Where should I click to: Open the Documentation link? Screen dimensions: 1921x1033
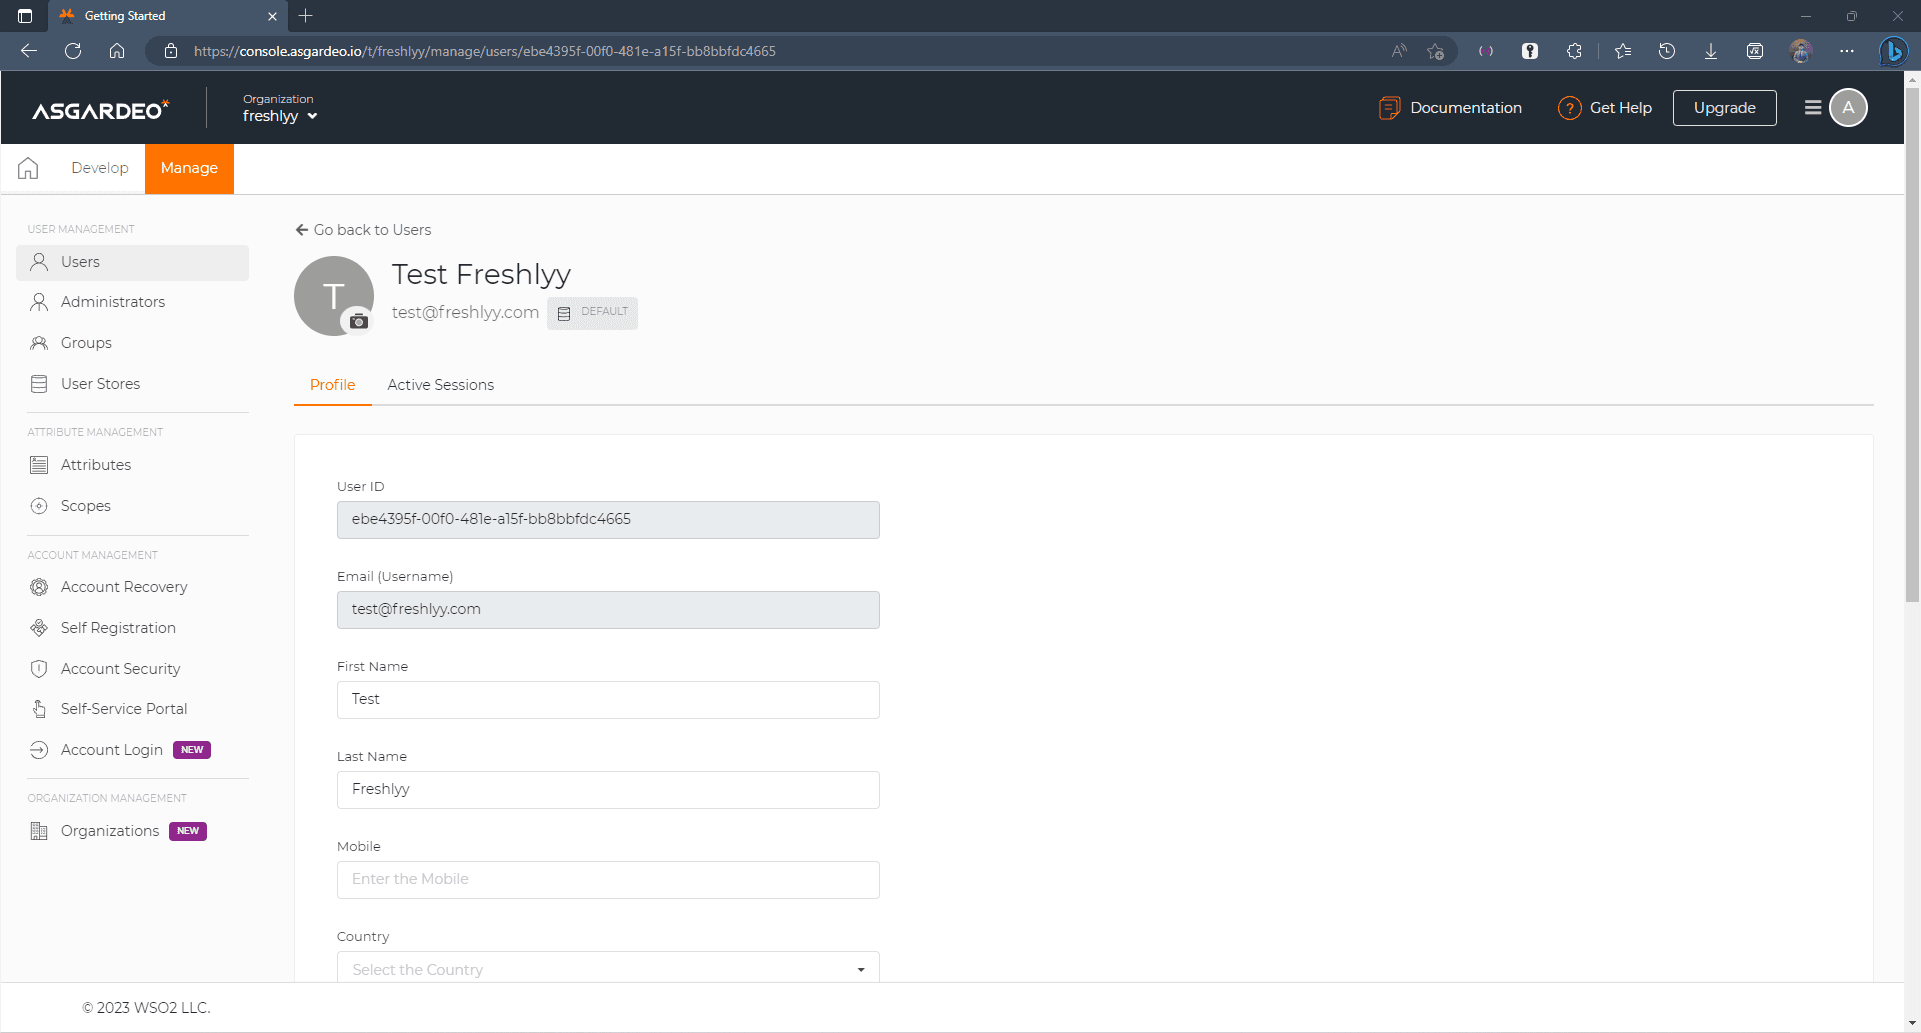click(1466, 108)
